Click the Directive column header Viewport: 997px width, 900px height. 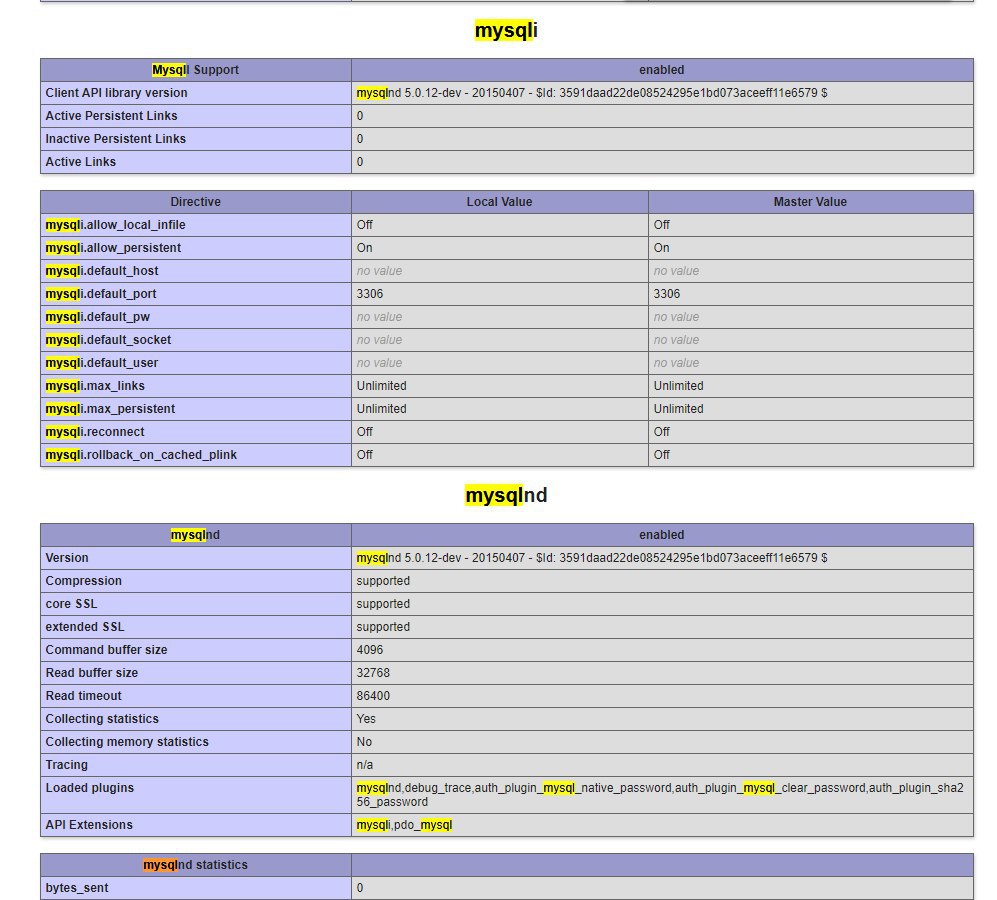195,202
